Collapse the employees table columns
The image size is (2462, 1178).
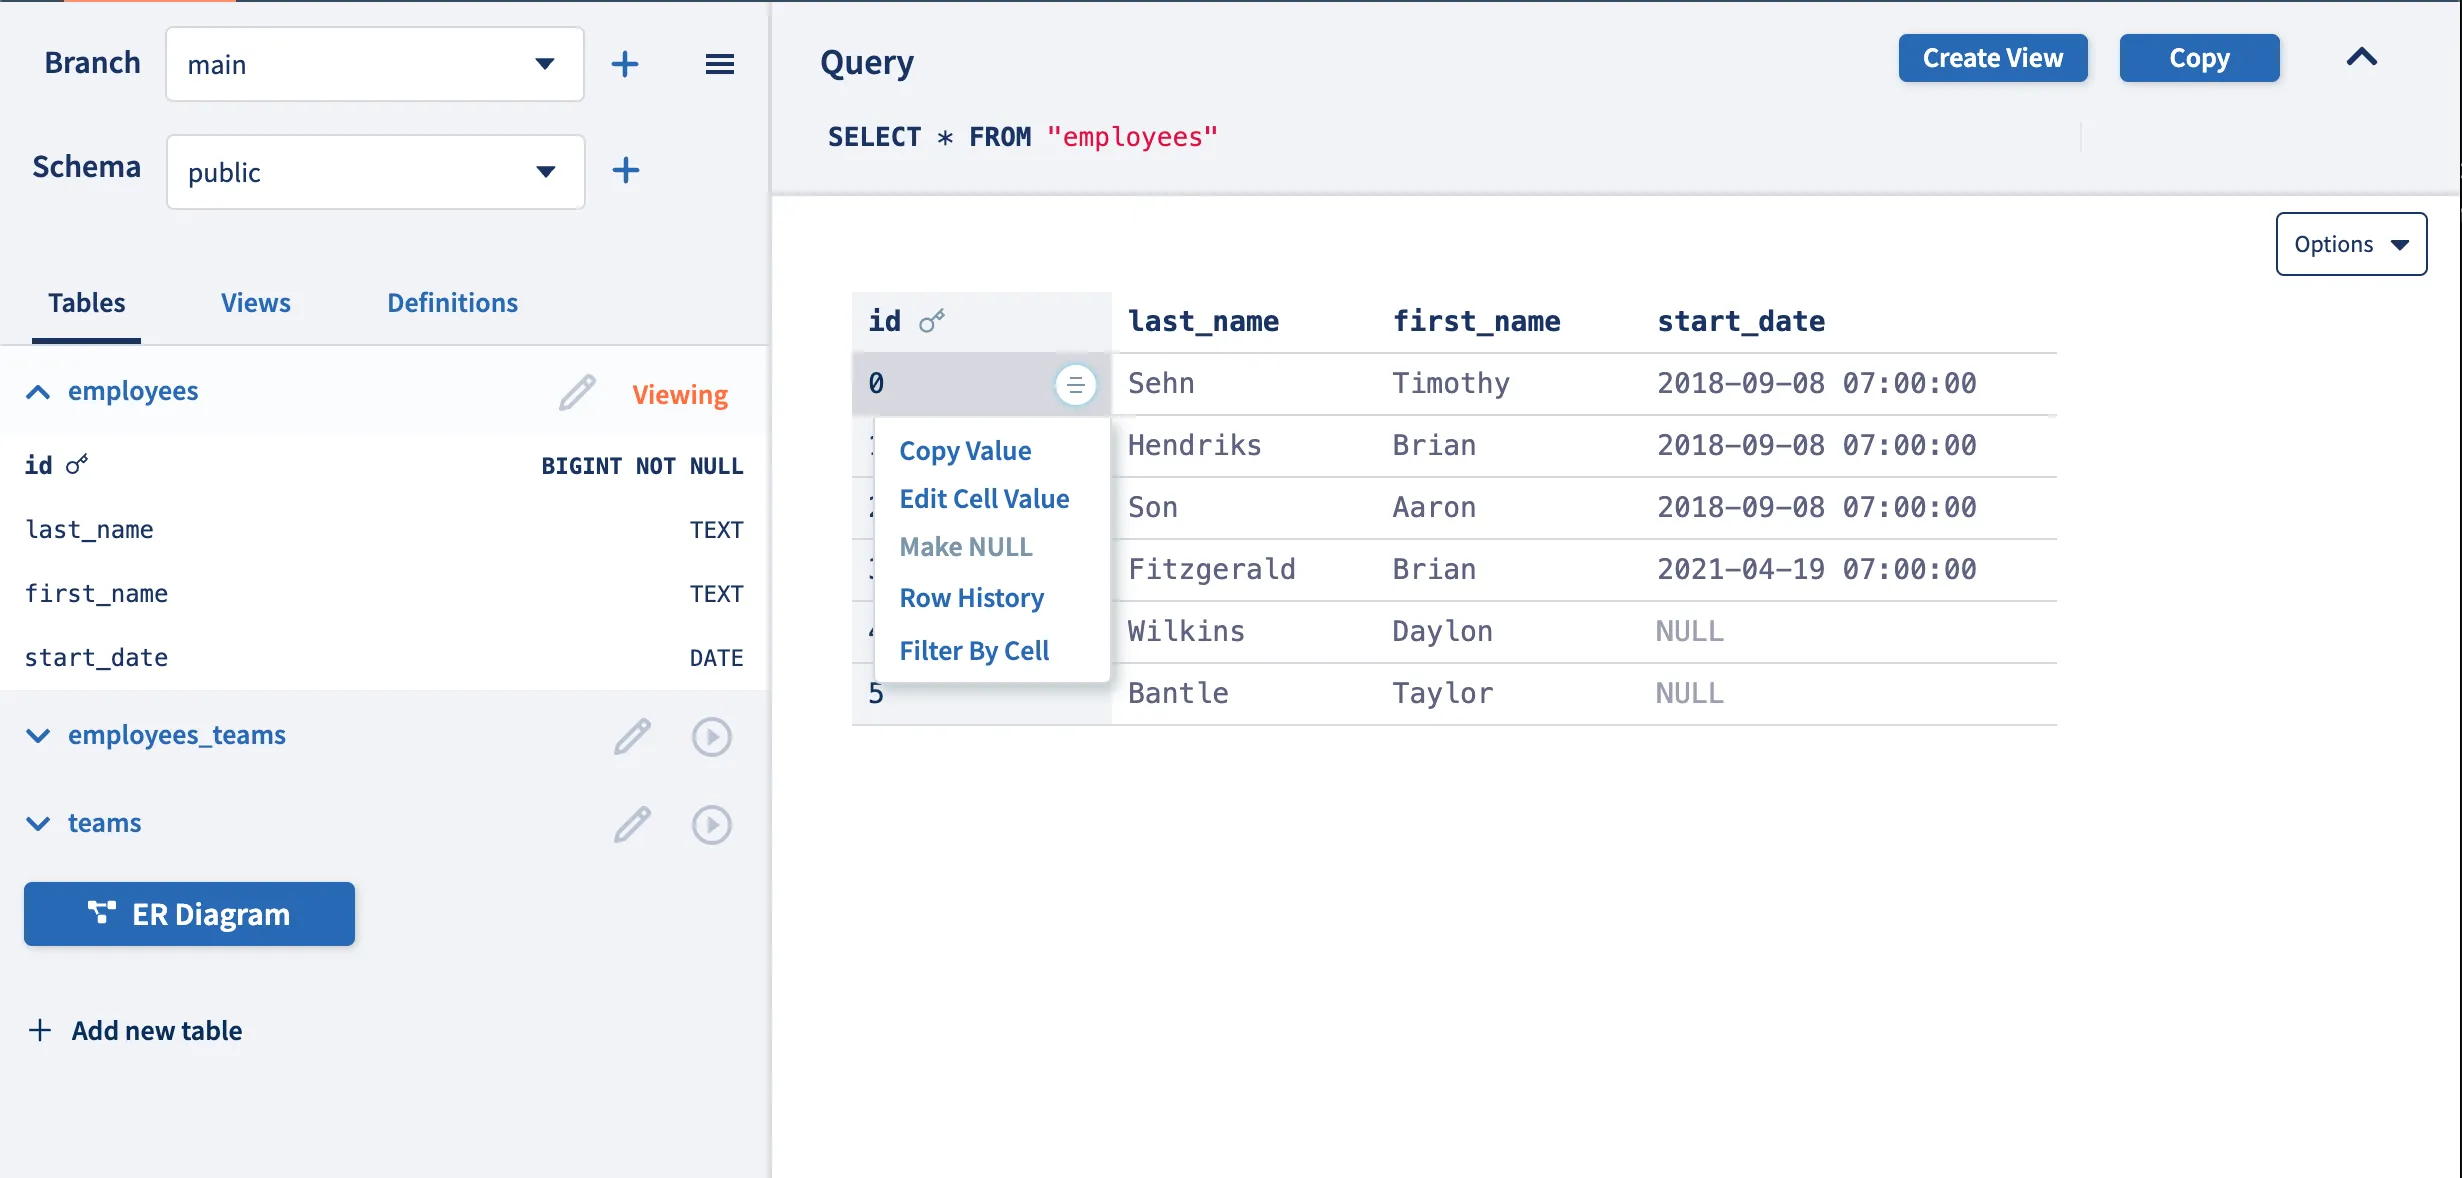click(x=38, y=392)
